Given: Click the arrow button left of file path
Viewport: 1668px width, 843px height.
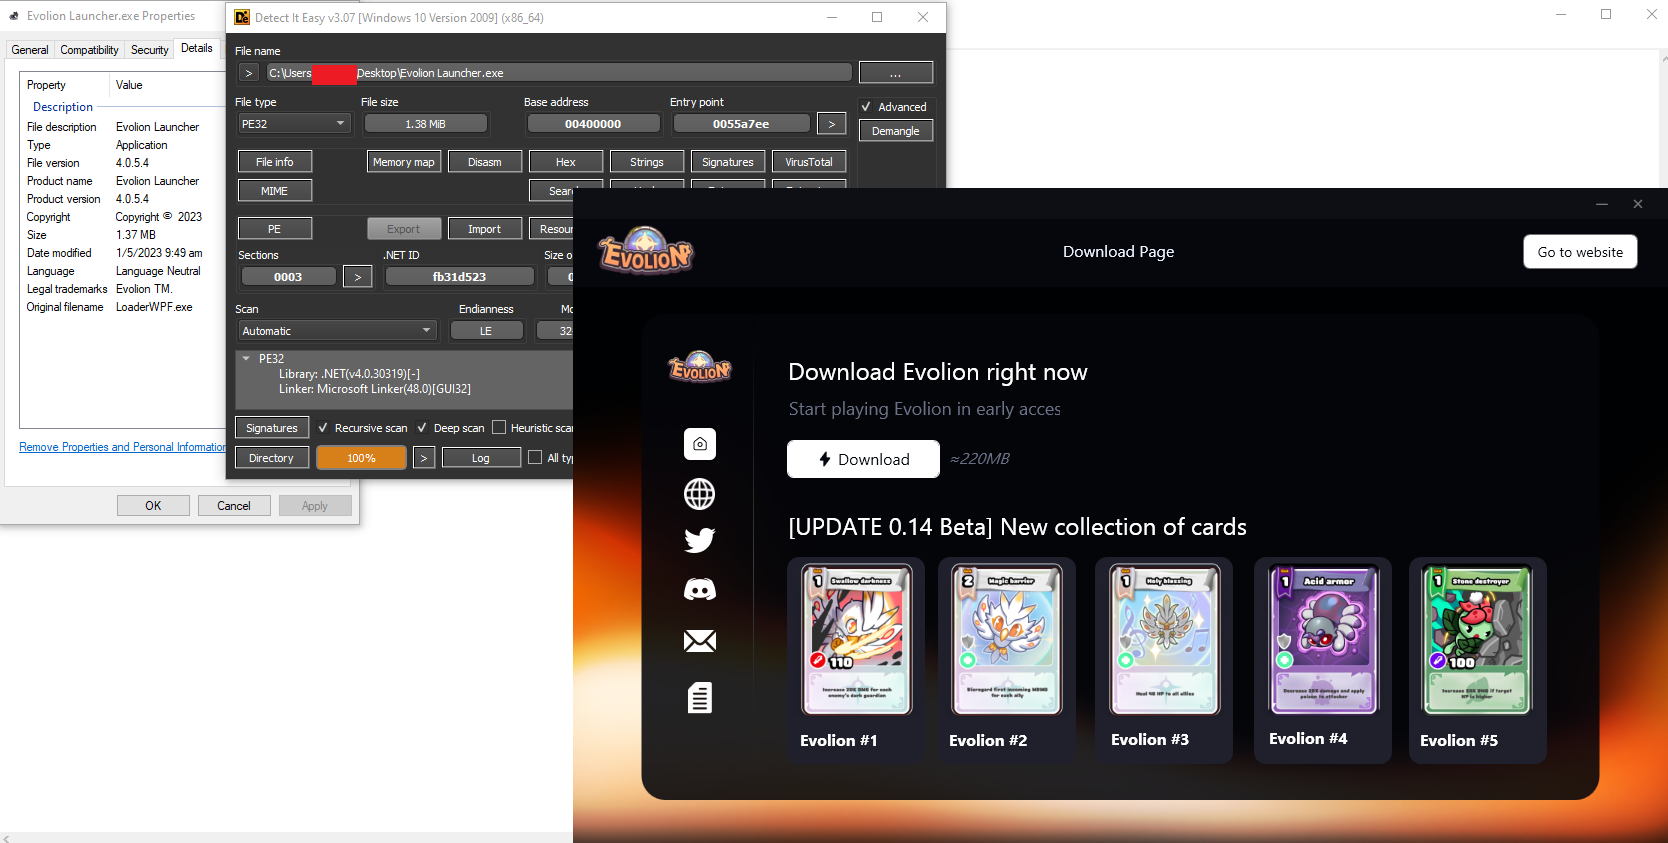Looking at the screenshot, I should tap(249, 73).
